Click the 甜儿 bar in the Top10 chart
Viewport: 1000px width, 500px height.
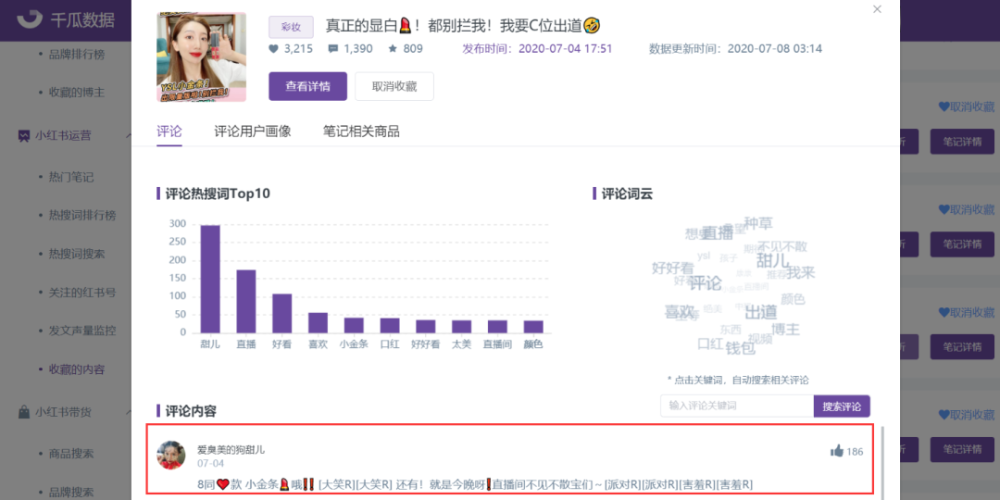click(210, 279)
